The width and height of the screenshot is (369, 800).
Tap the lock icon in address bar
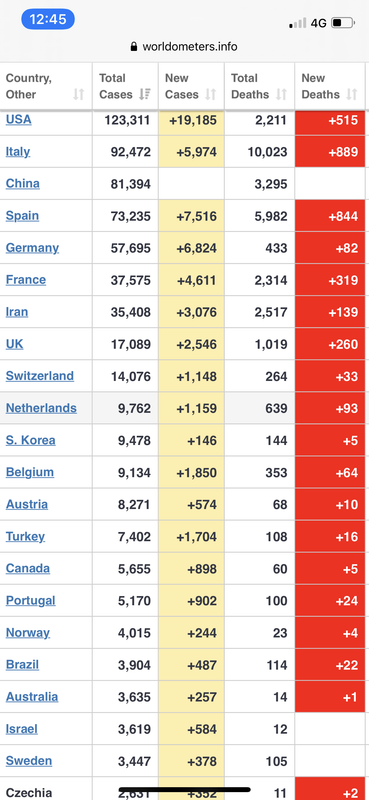pos(134,47)
